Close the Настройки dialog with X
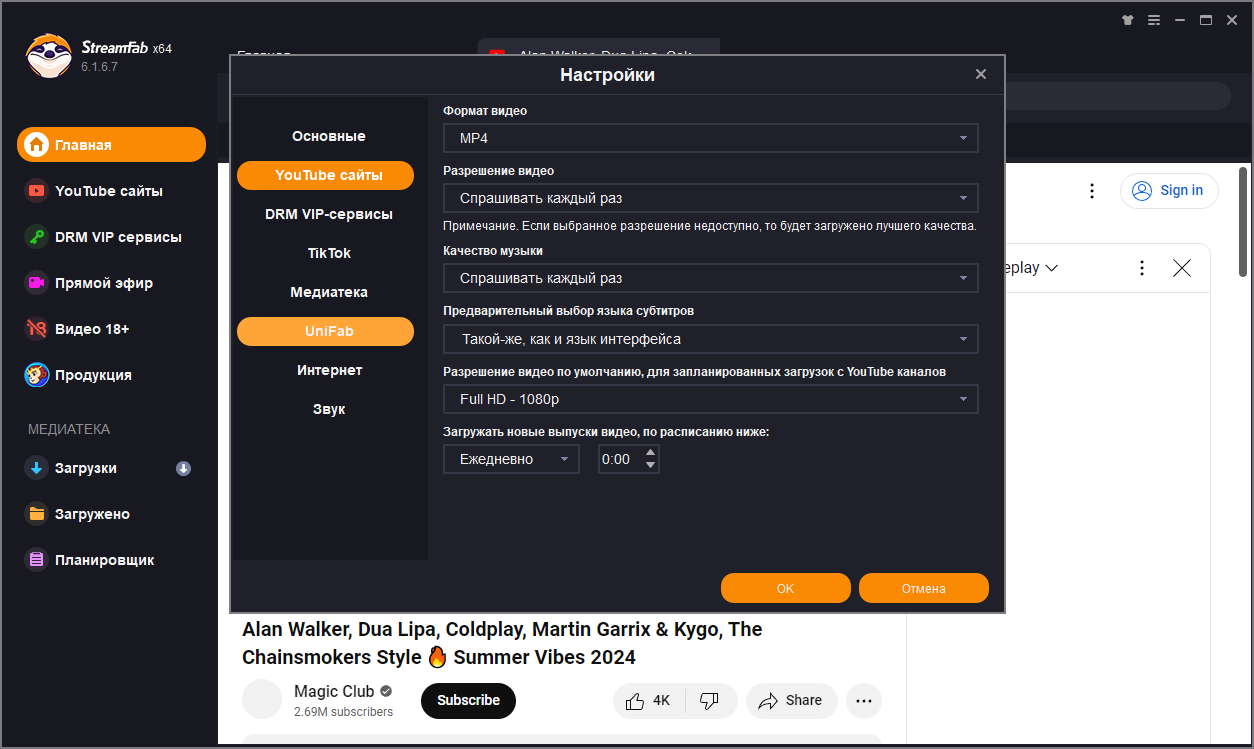 click(980, 74)
